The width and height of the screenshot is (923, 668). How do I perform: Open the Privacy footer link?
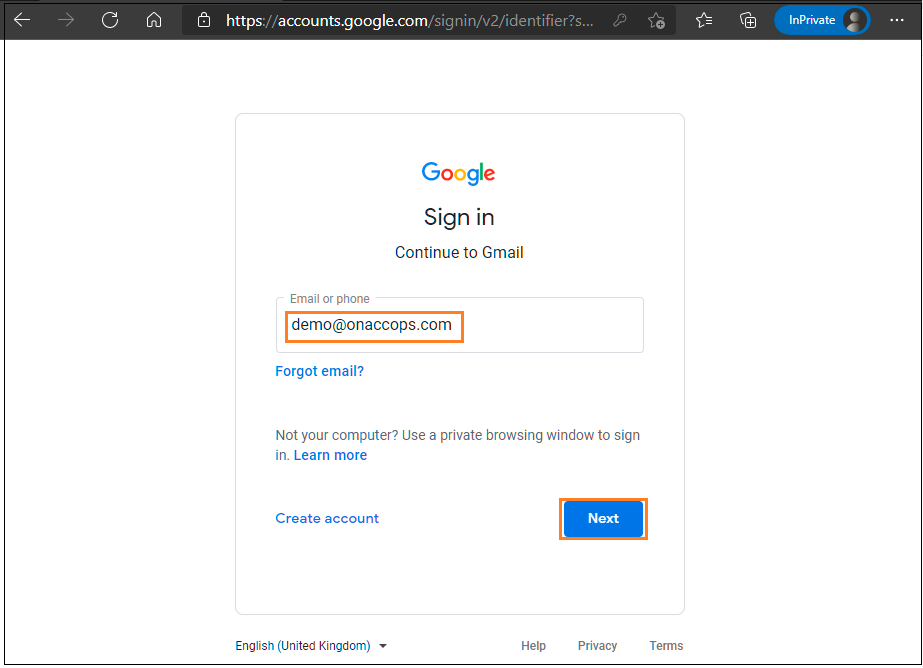tap(597, 646)
